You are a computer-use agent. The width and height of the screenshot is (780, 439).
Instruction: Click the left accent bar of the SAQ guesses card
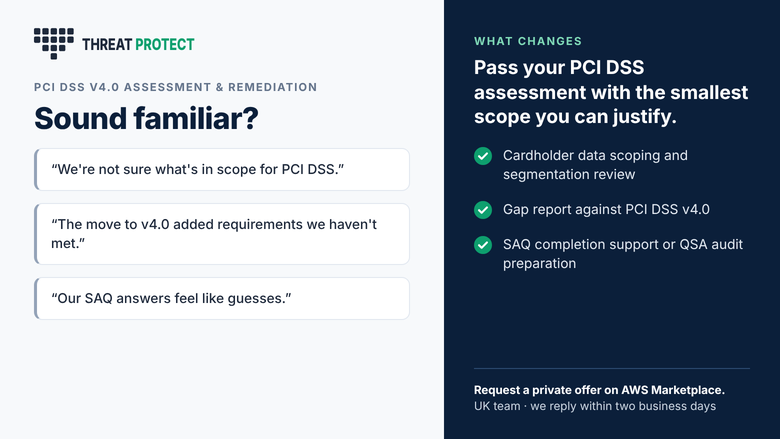36,298
